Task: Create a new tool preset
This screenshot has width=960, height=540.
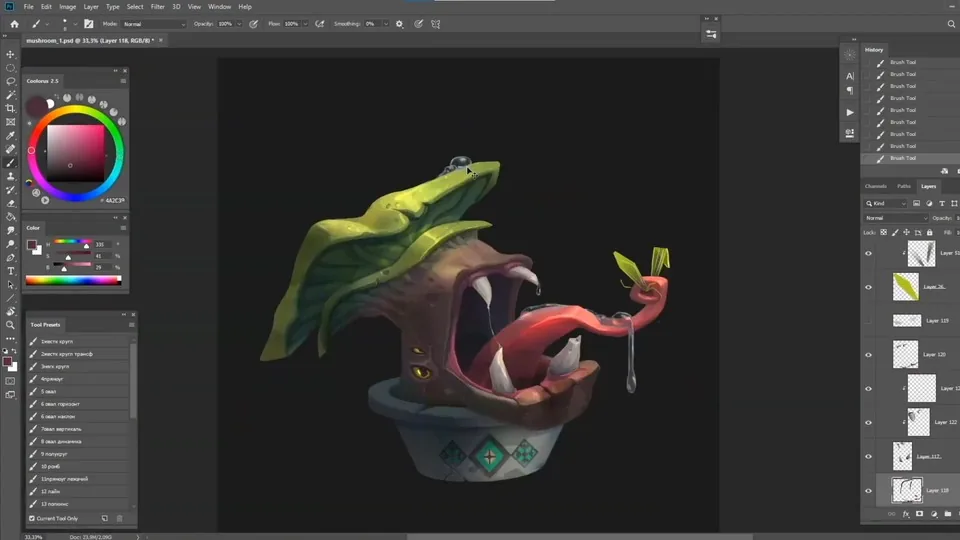Action: (x=105, y=519)
